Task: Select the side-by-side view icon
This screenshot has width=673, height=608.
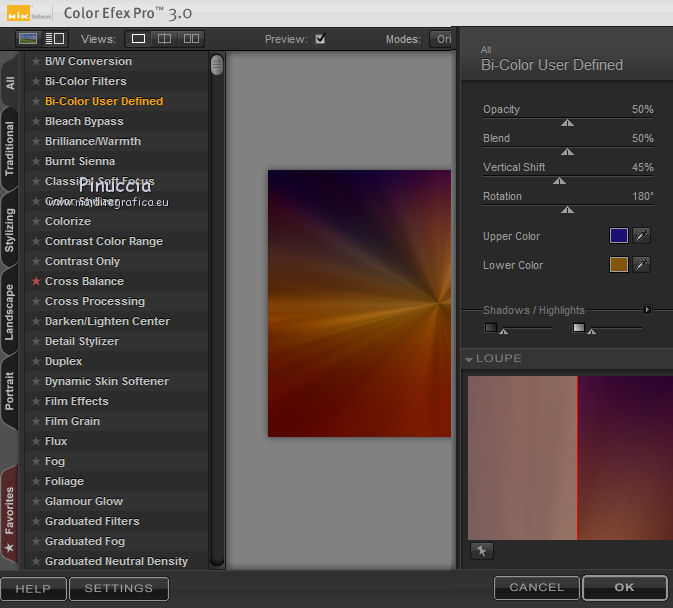Action: (x=190, y=39)
